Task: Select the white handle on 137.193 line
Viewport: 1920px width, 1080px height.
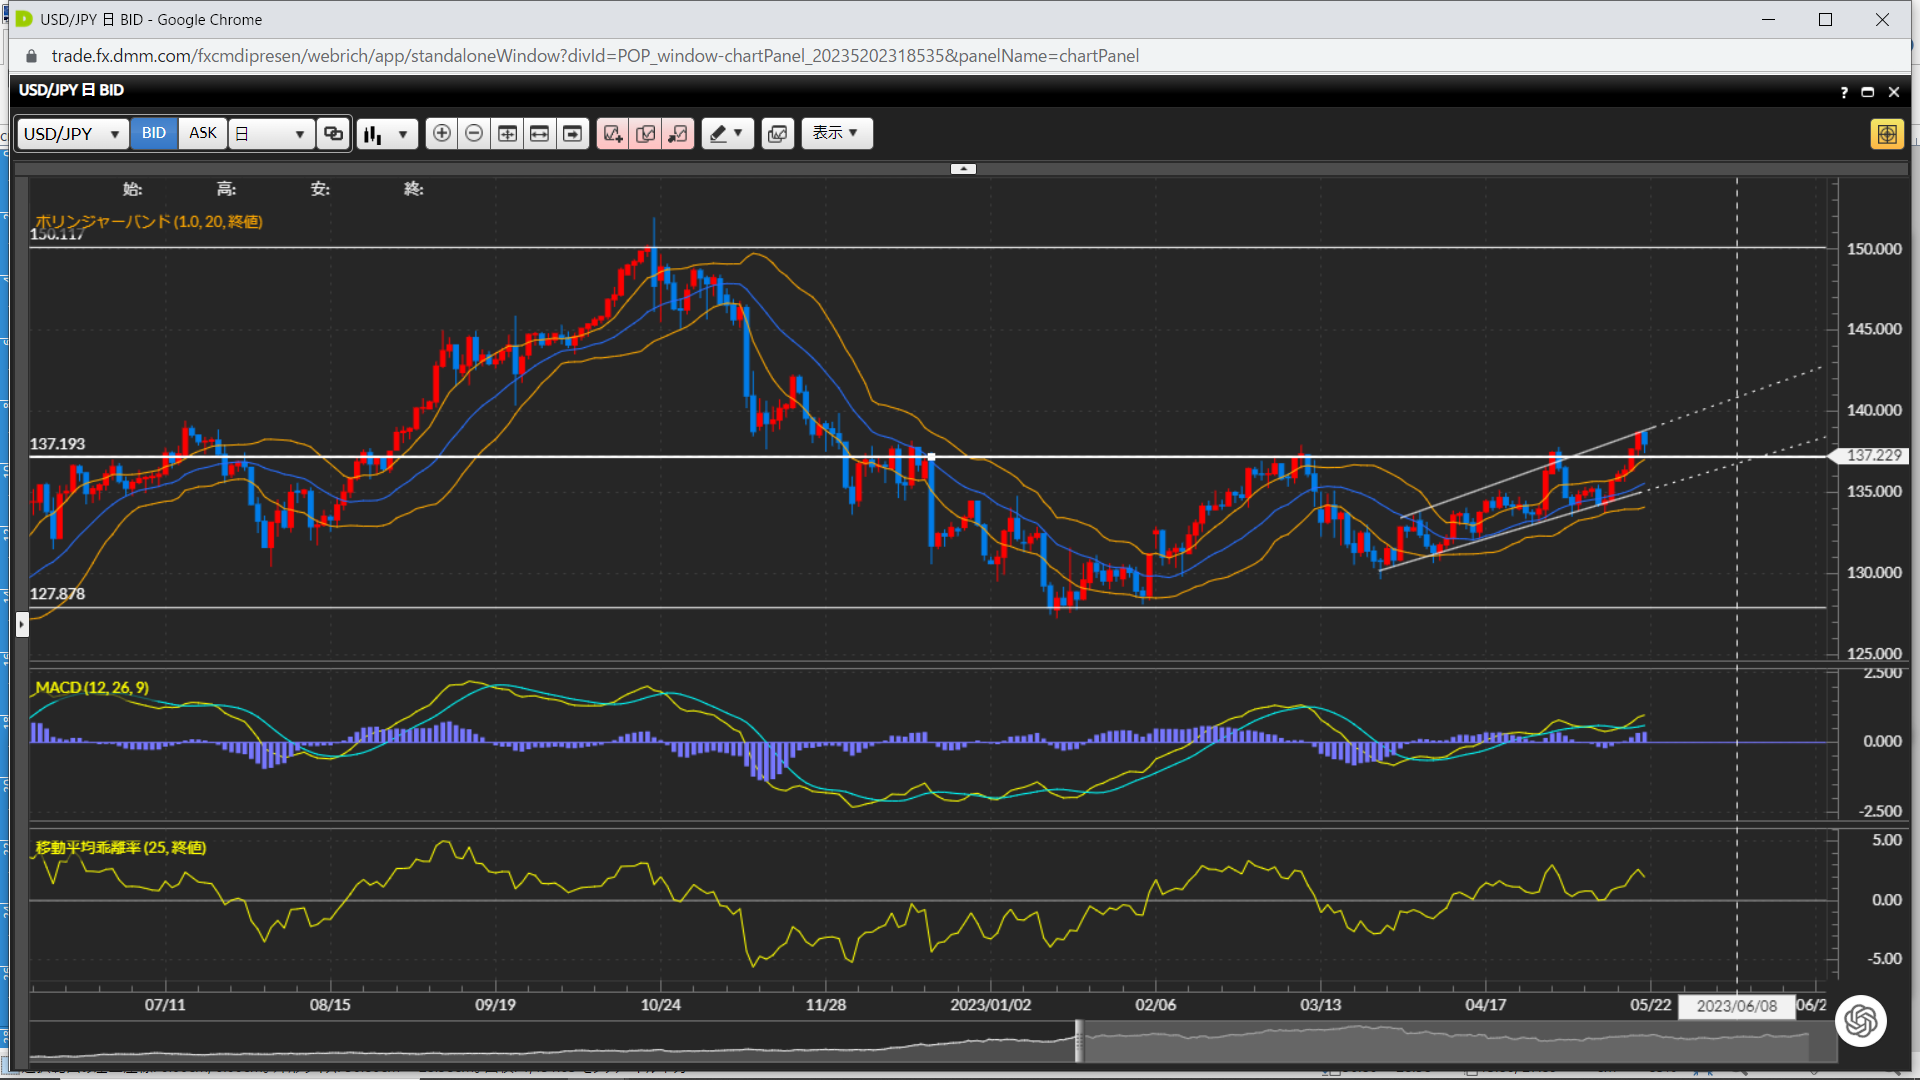Action: 931,457
